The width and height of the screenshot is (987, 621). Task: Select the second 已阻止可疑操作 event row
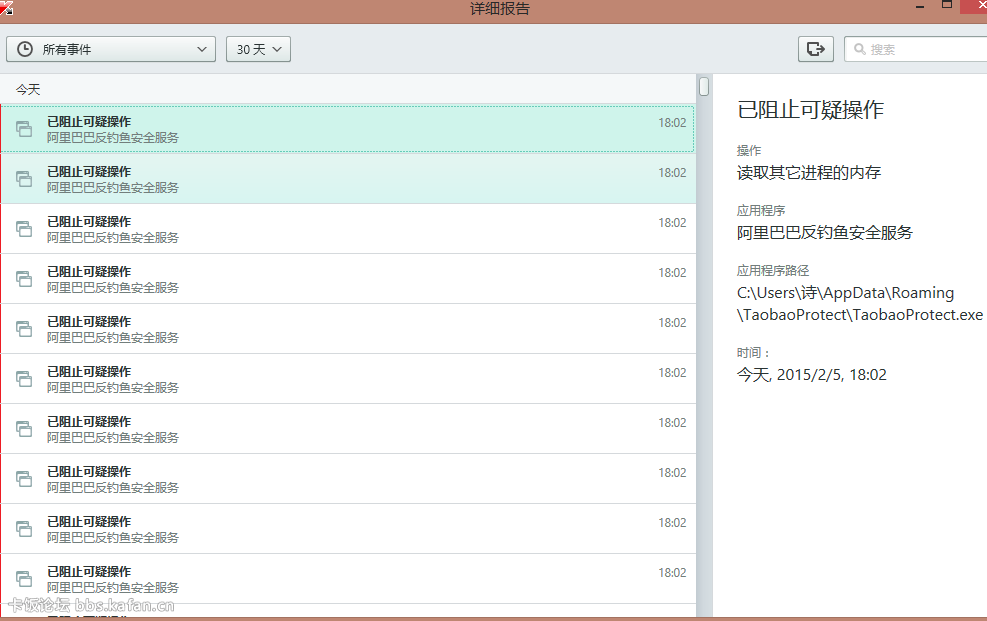pos(347,179)
